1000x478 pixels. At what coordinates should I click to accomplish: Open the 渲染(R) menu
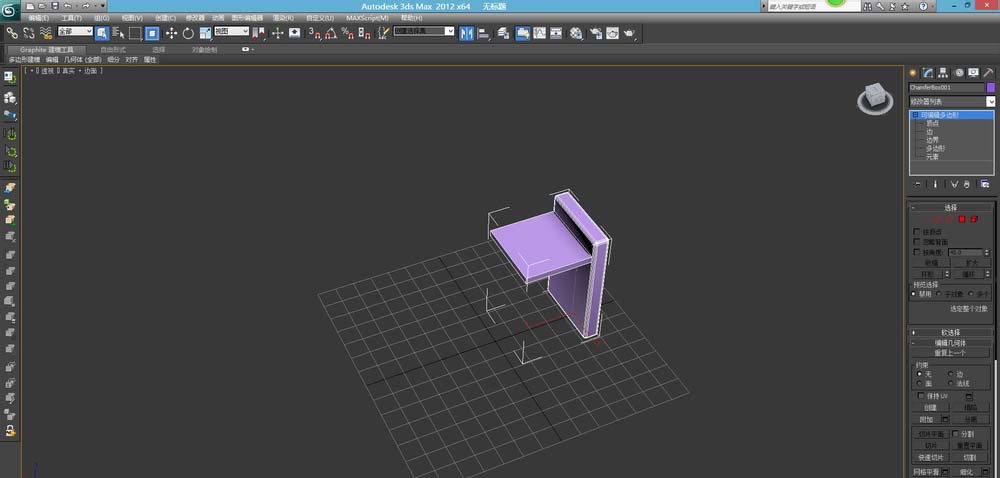pyautogui.click(x=283, y=18)
